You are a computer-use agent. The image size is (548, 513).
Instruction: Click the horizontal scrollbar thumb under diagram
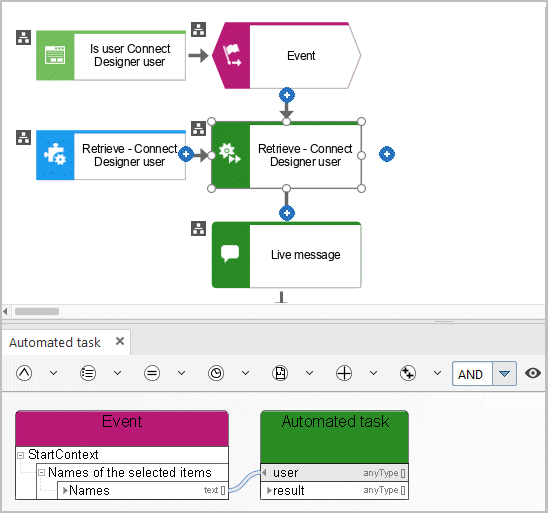pos(37,311)
